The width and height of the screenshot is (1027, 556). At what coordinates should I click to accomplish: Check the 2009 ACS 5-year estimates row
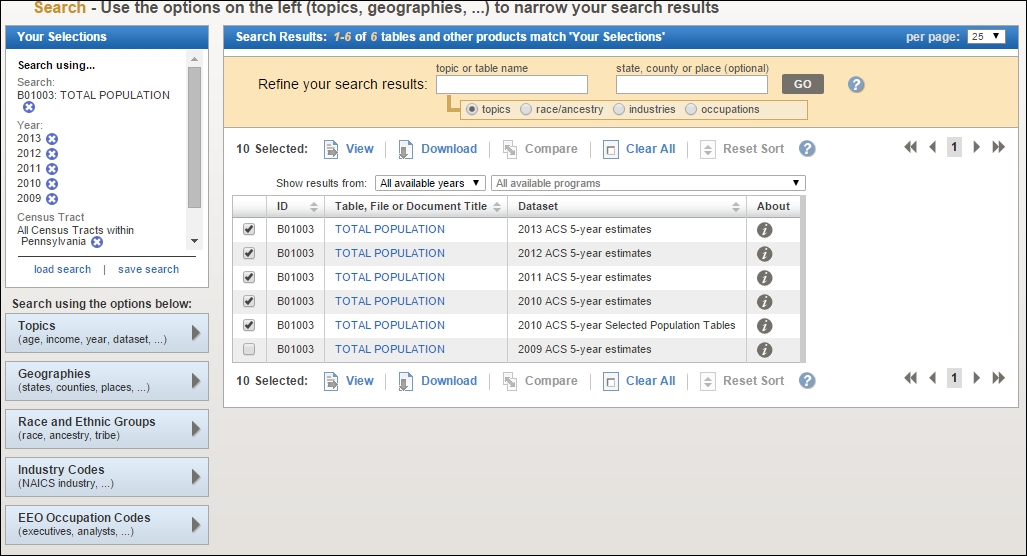[249, 349]
